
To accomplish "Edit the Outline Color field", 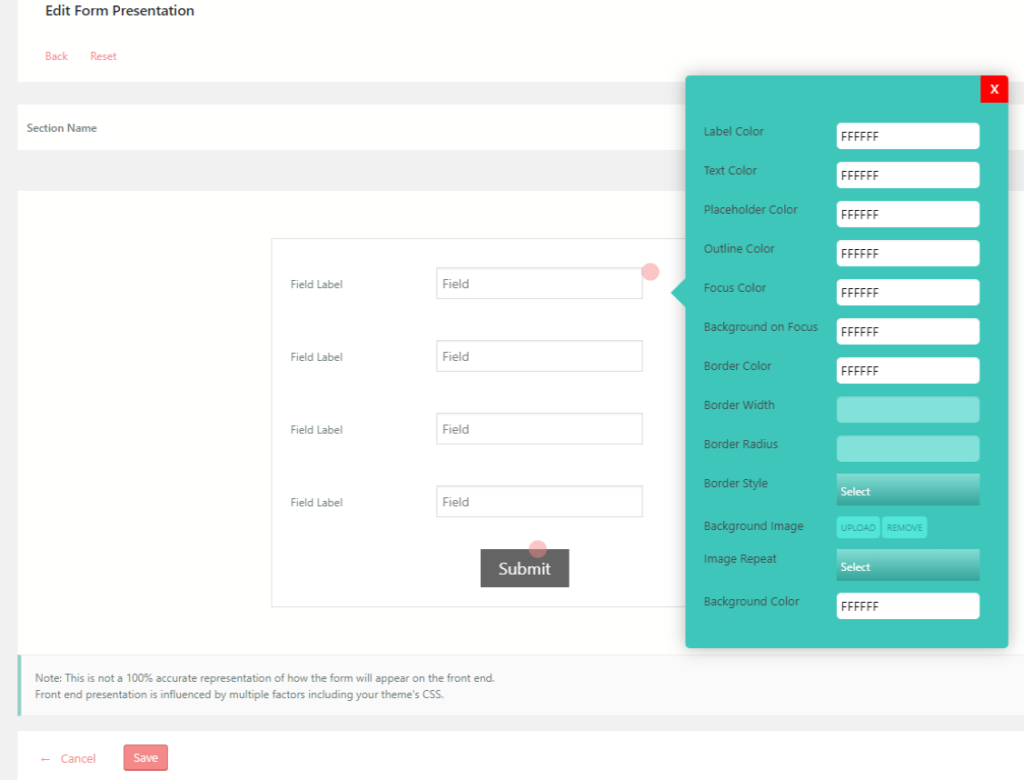I will pos(907,252).
